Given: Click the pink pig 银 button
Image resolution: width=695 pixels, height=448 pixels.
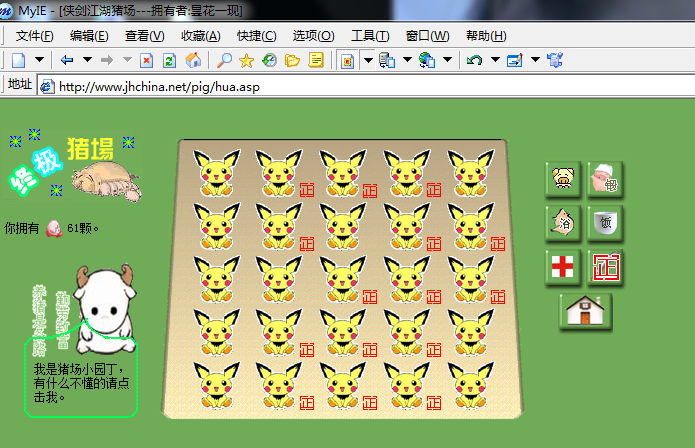Looking at the screenshot, I should coord(605,179).
